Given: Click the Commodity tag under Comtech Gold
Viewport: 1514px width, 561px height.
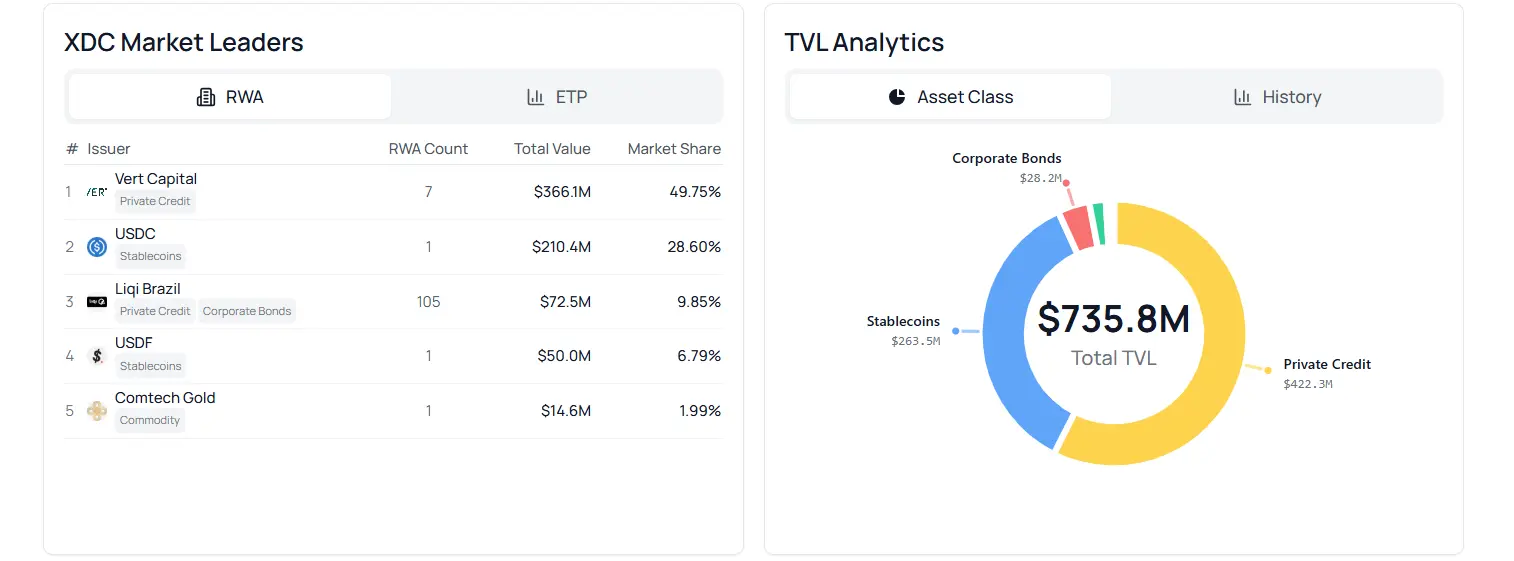Looking at the screenshot, I should point(150,420).
